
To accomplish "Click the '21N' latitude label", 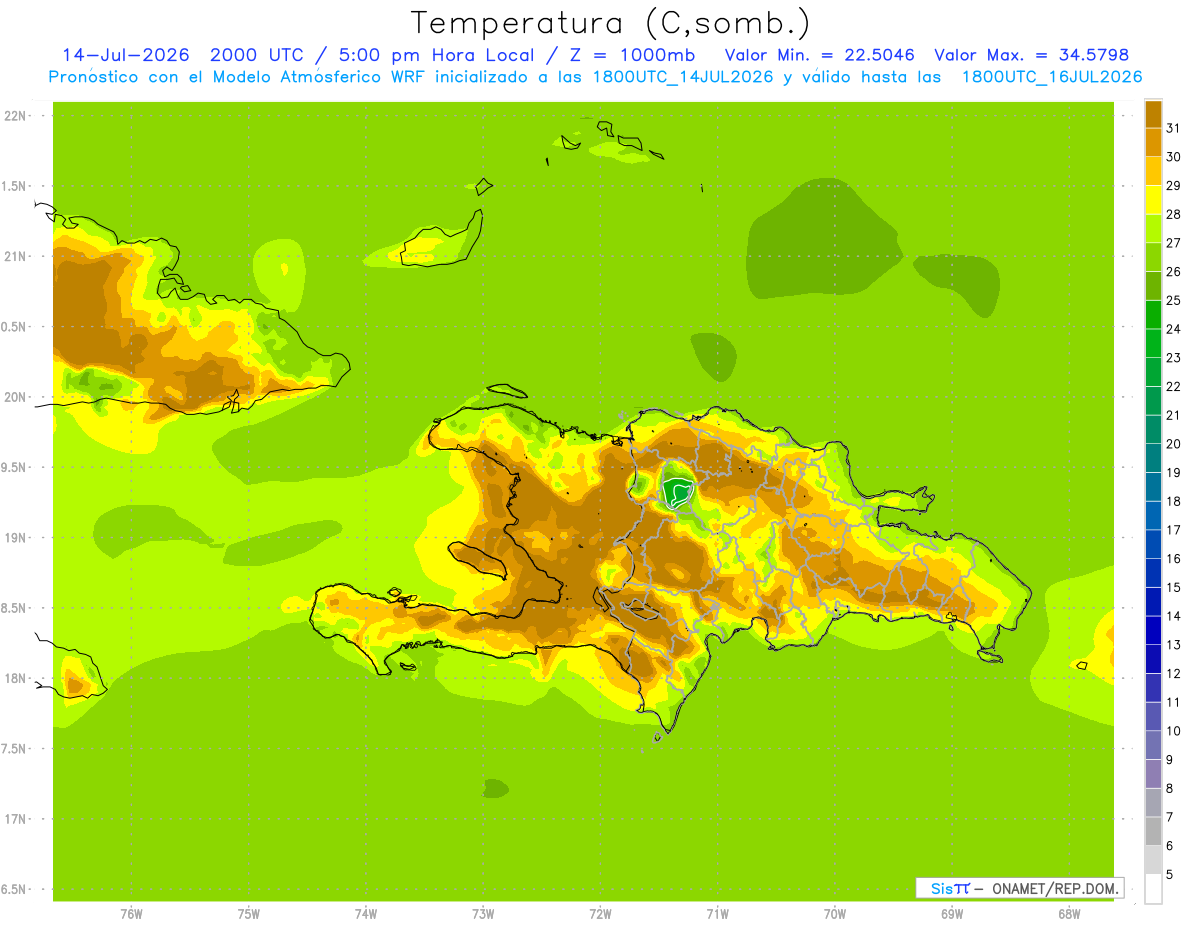I will coord(15,257).
